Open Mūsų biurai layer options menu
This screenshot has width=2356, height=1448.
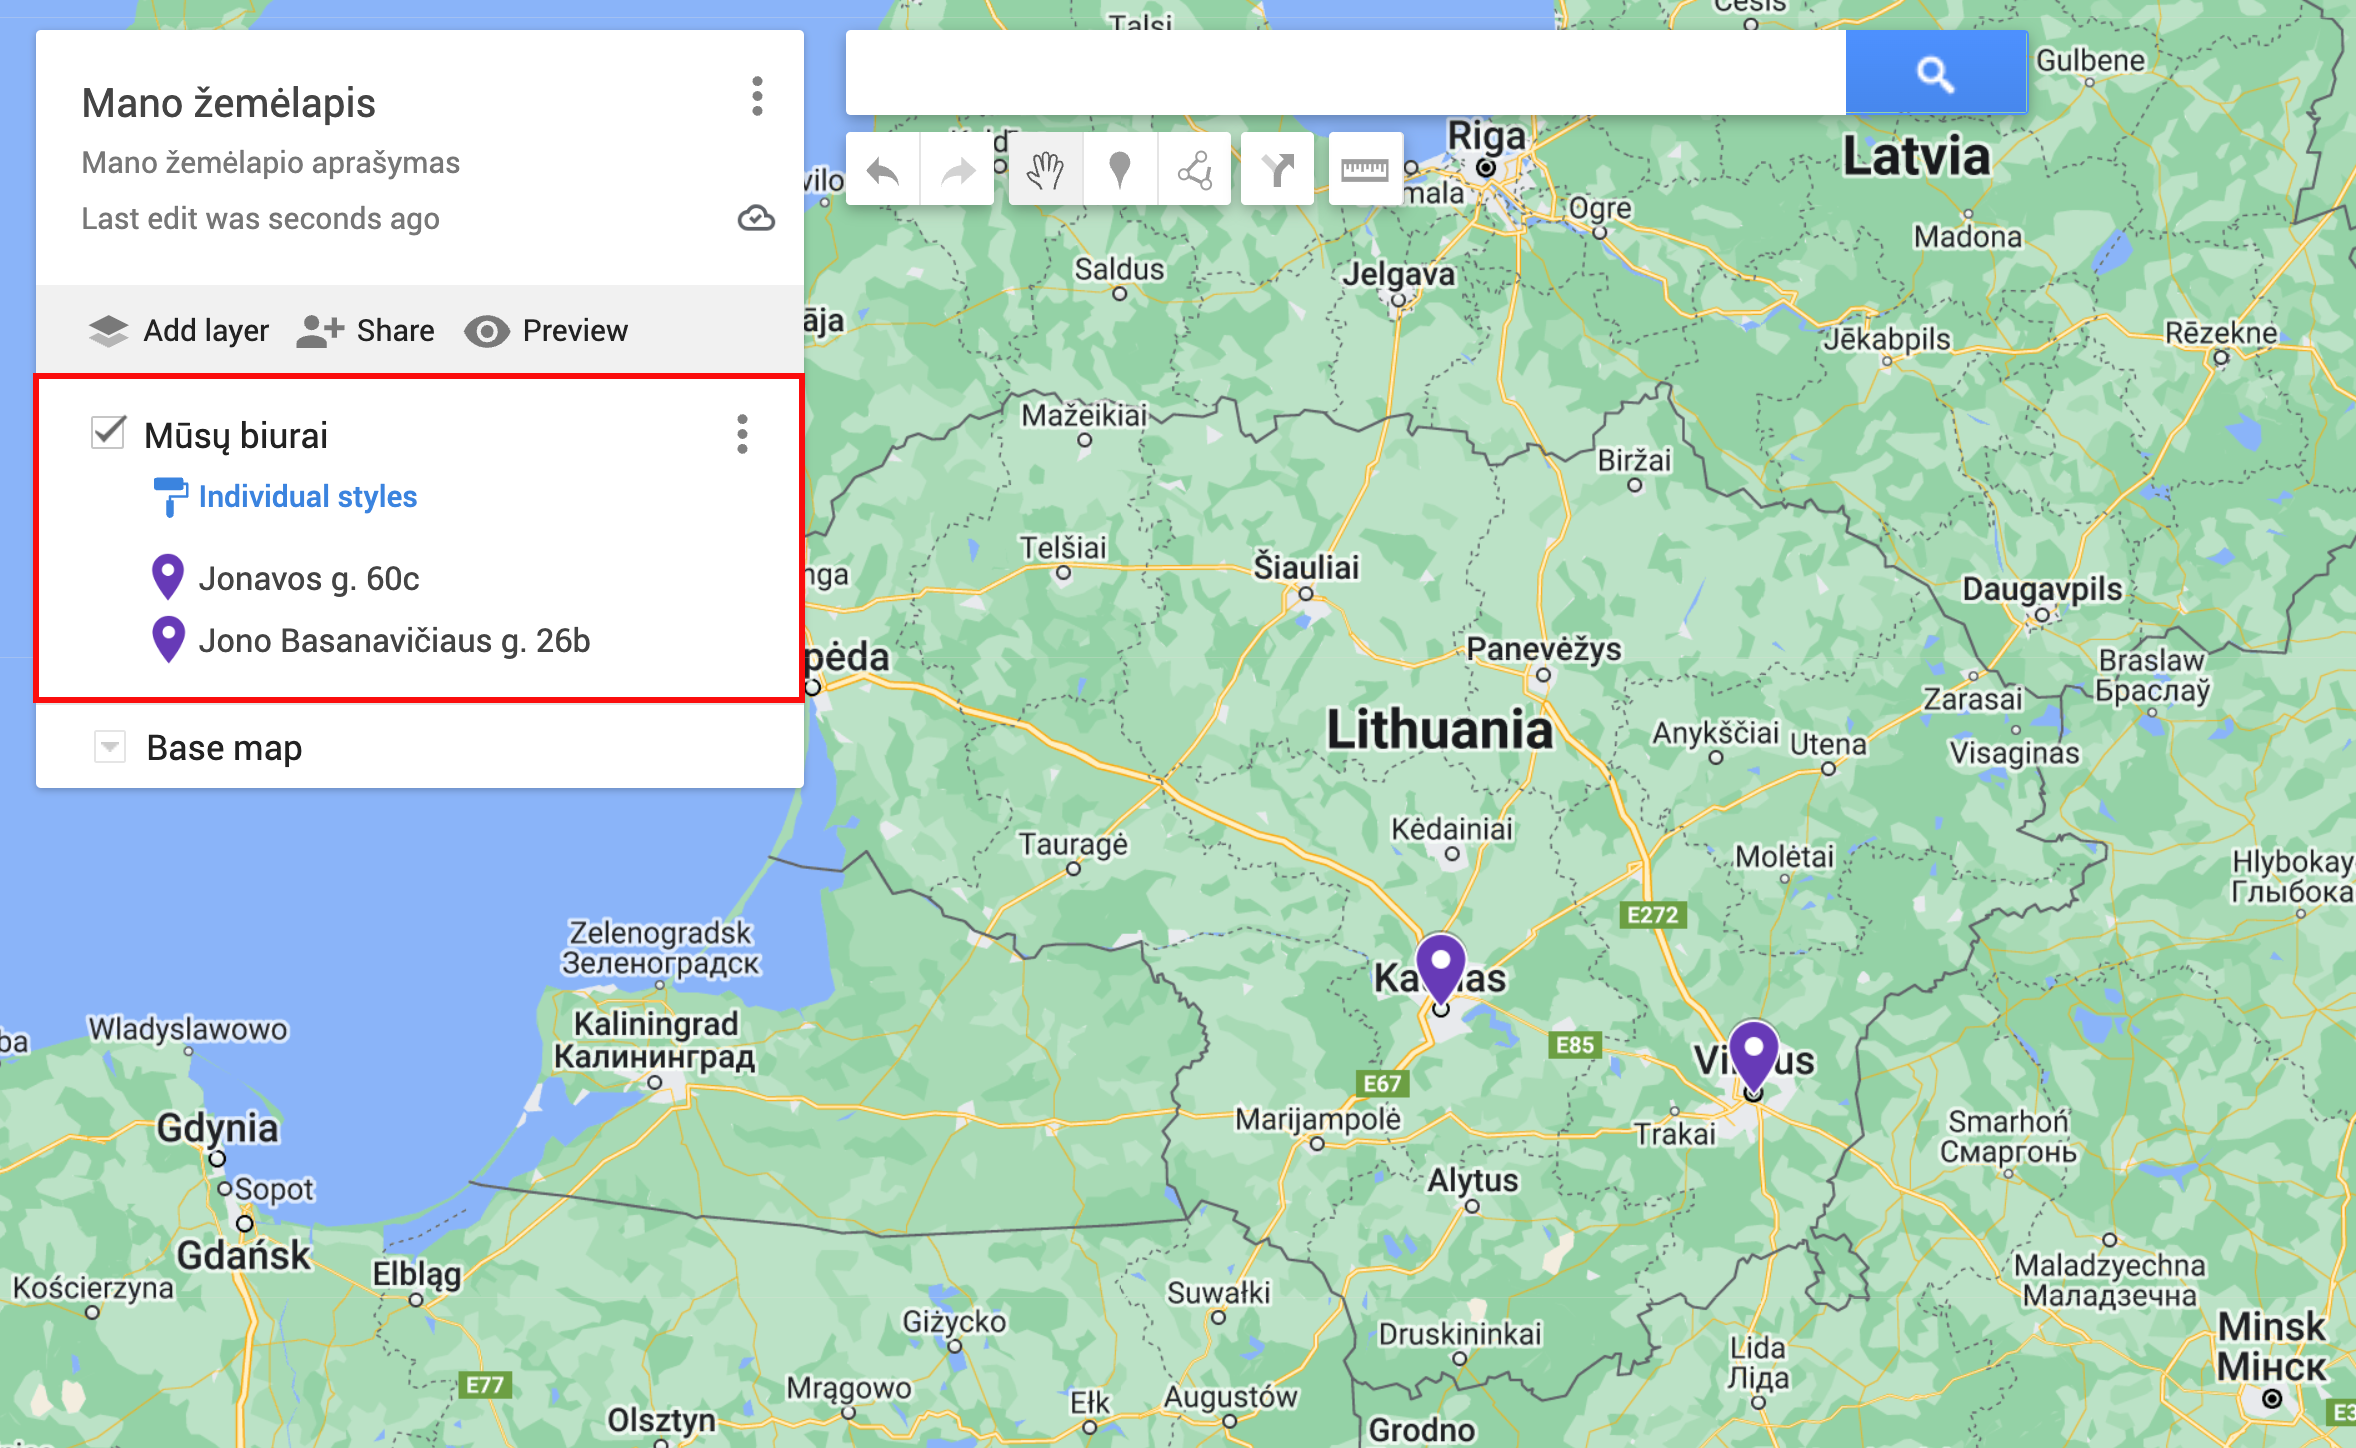[x=742, y=435]
